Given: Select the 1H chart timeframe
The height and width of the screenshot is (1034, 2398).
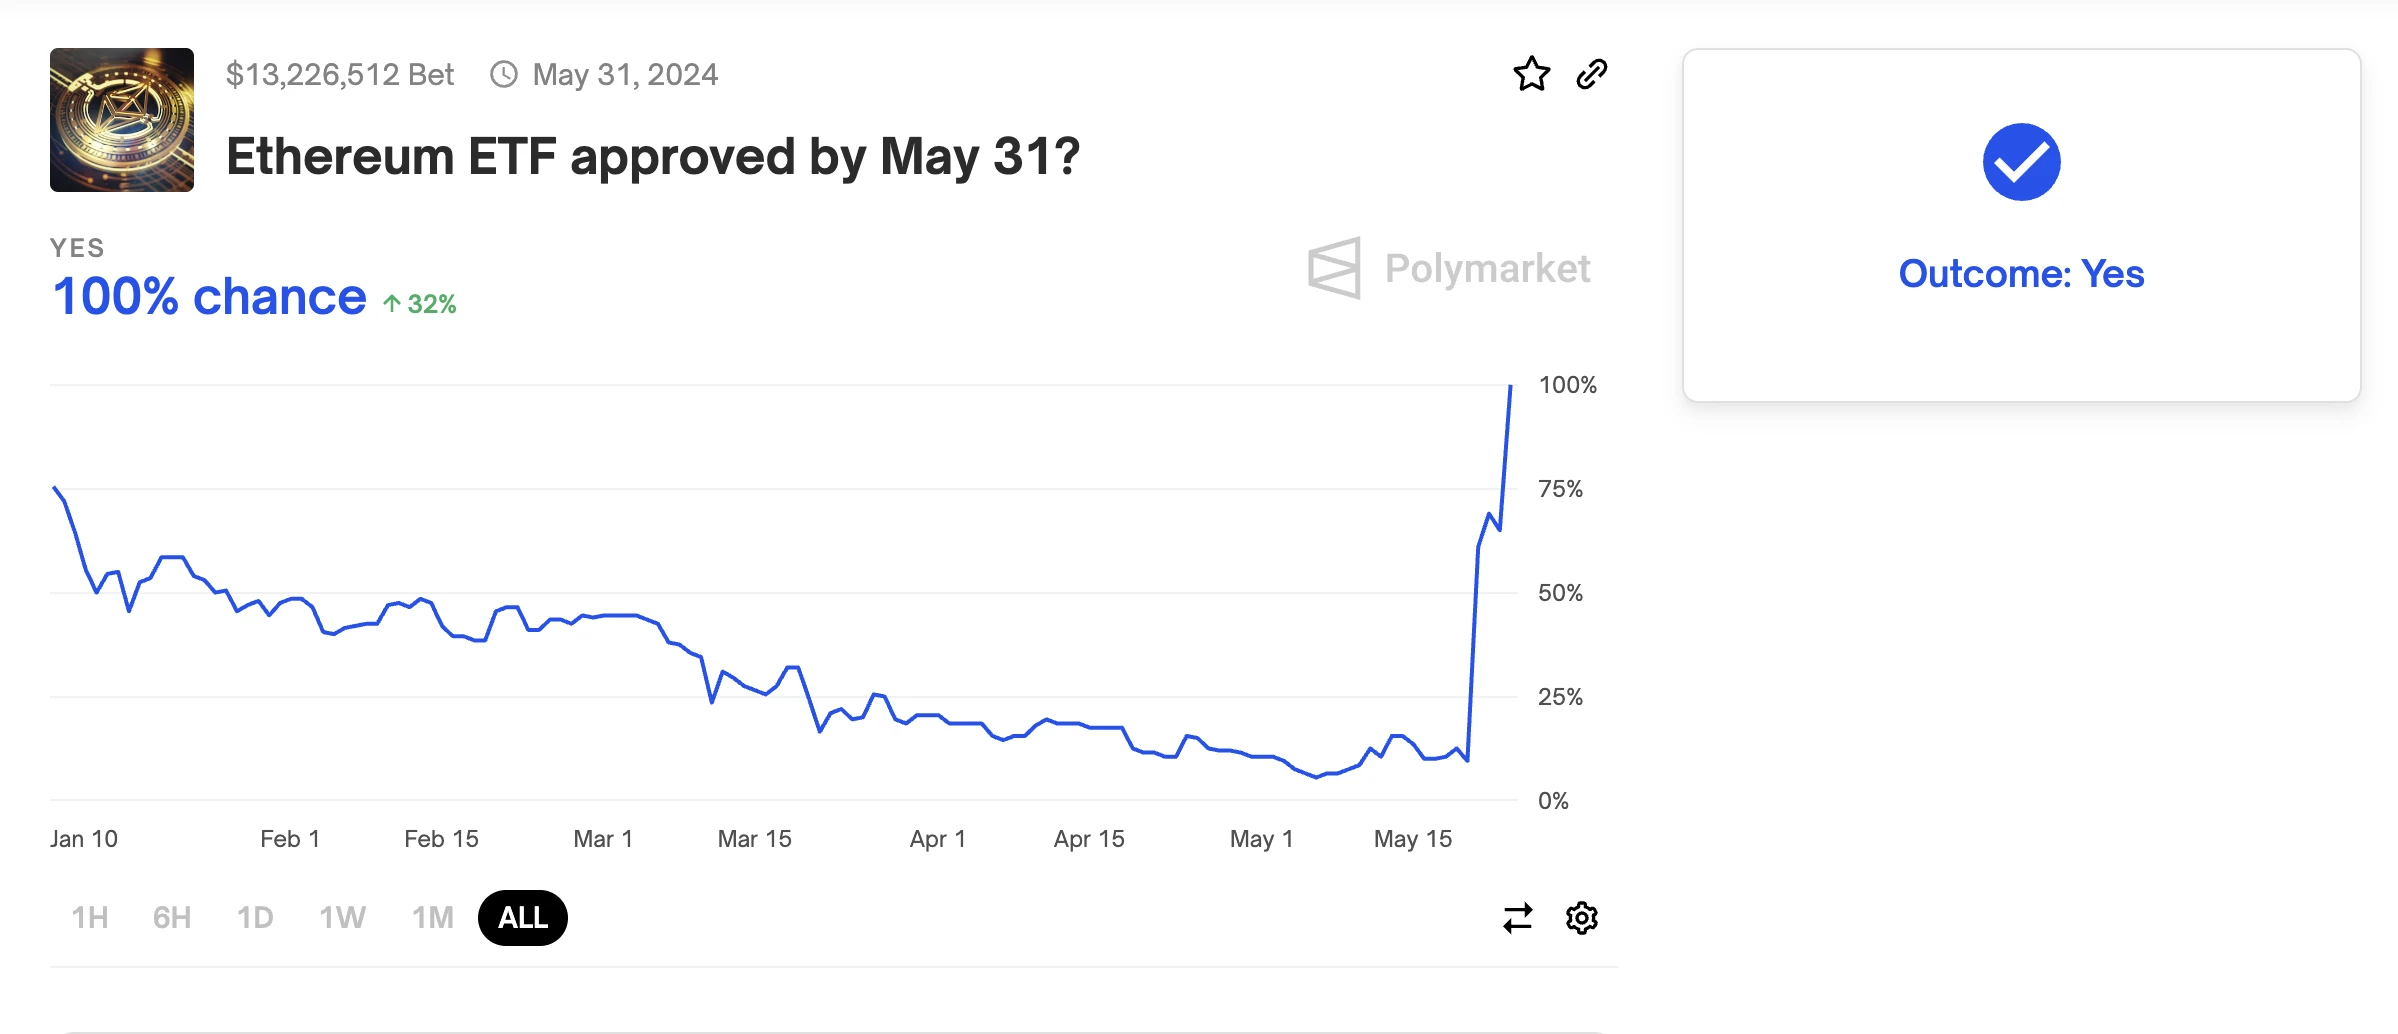Looking at the screenshot, I should coord(89,917).
